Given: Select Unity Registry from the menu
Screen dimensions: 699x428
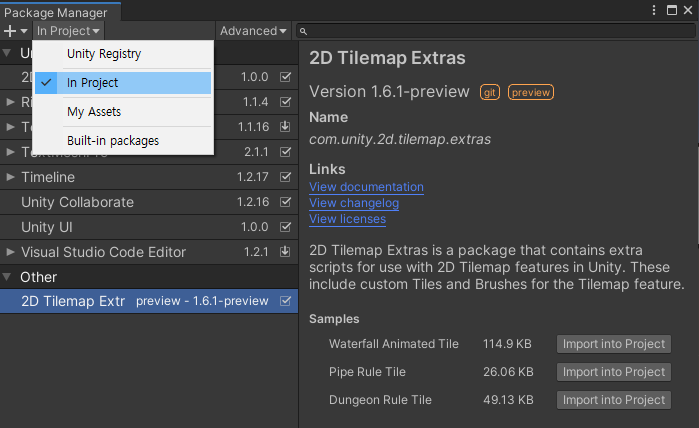Looking at the screenshot, I should point(123,54).
